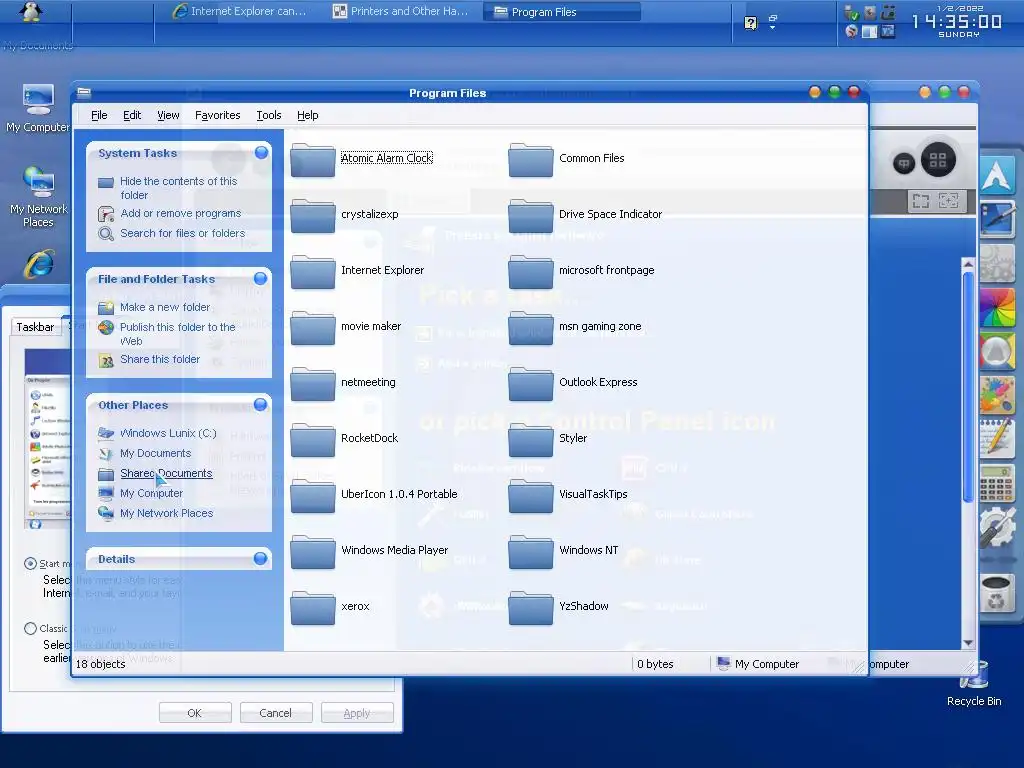Click the Program Files taskbar item
This screenshot has height=768, width=1024.
(x=562, y=12)
